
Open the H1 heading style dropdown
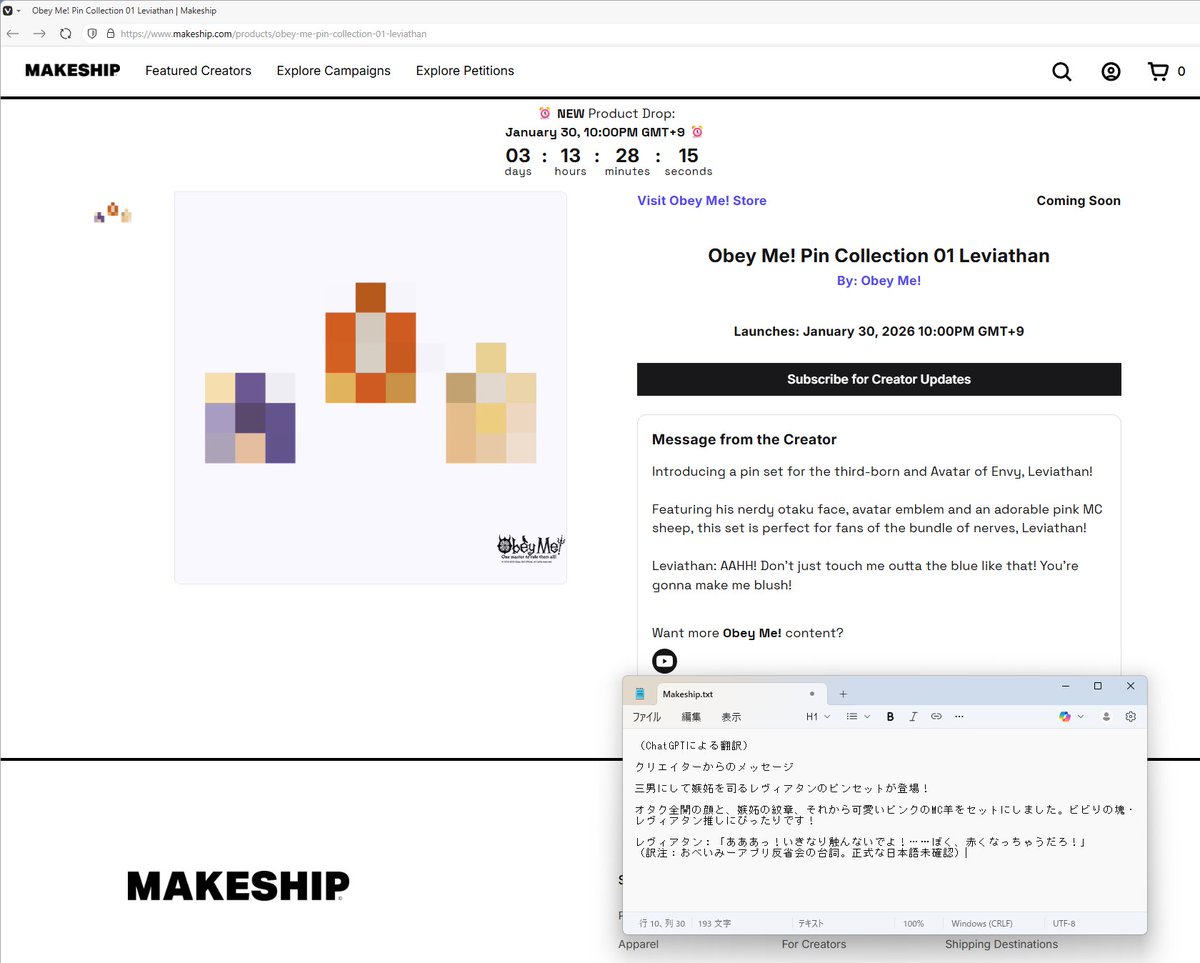pyautogui.click(x=817, y=716)
